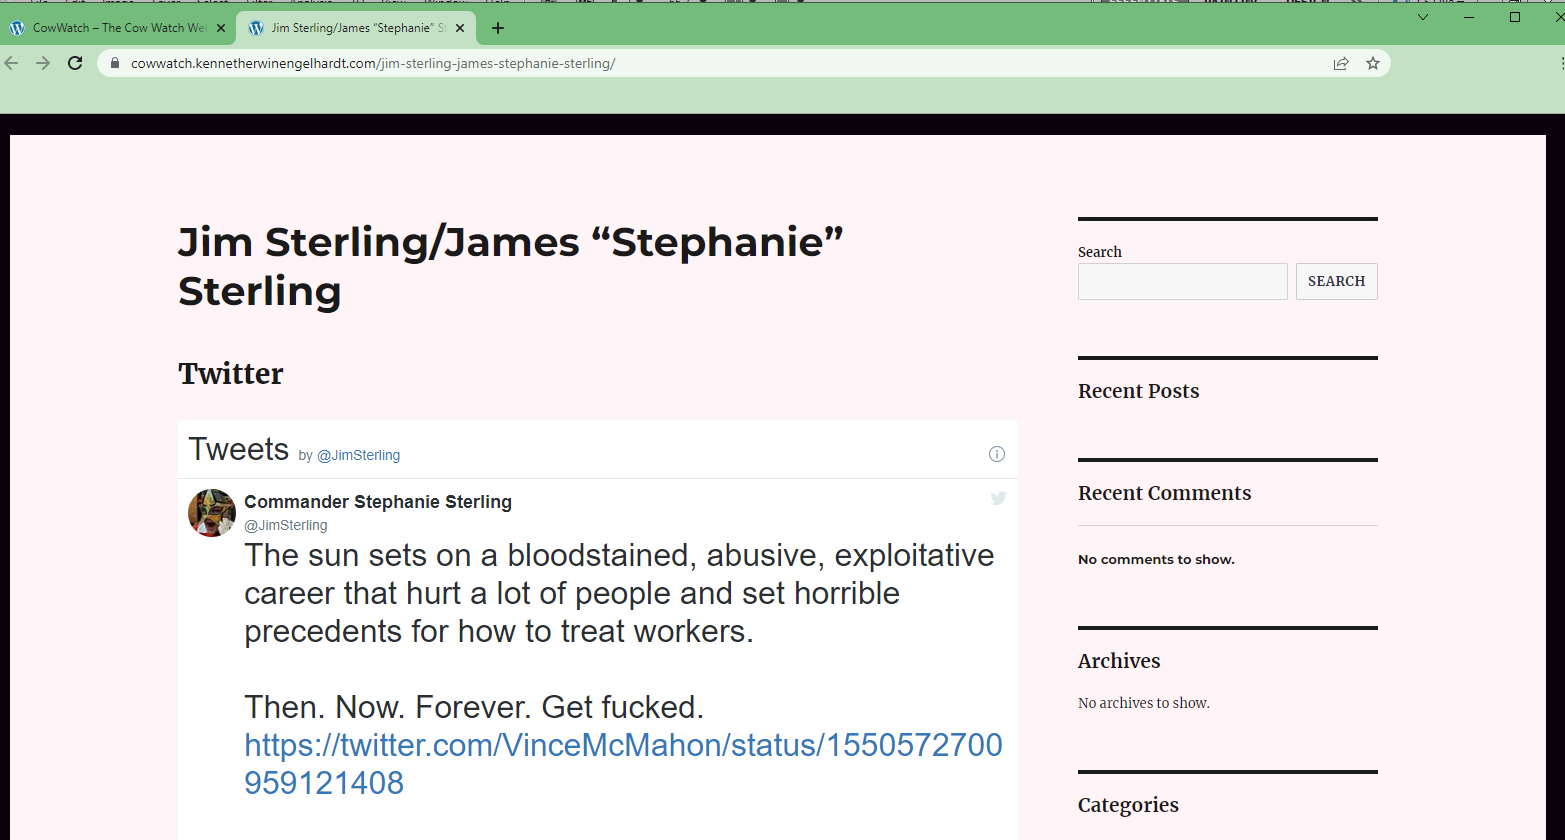This screenshot has width=1565, height=840.
Task: Click the SEARCH button
Action: [1337, 281]
